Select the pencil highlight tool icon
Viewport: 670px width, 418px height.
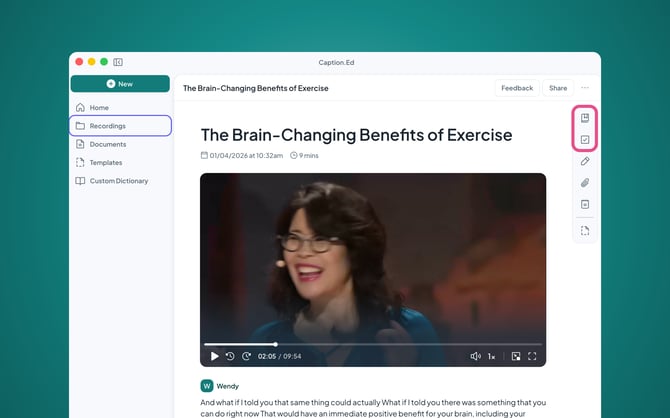585,161
